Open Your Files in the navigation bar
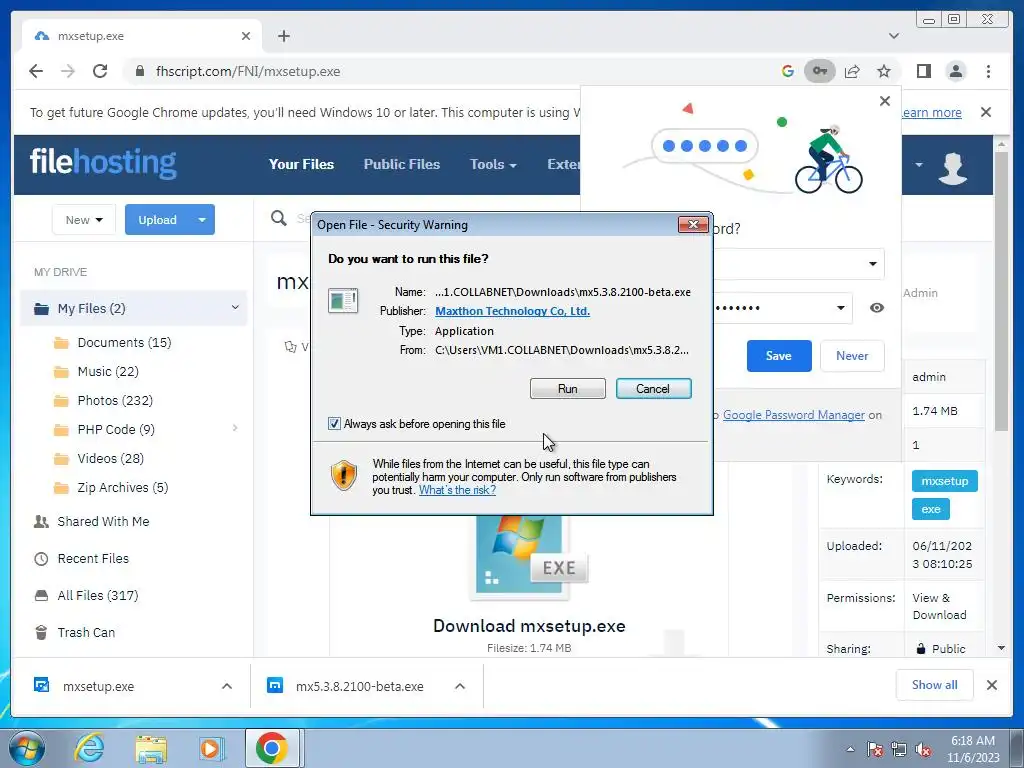1024x768 pixels. [301, 165]
